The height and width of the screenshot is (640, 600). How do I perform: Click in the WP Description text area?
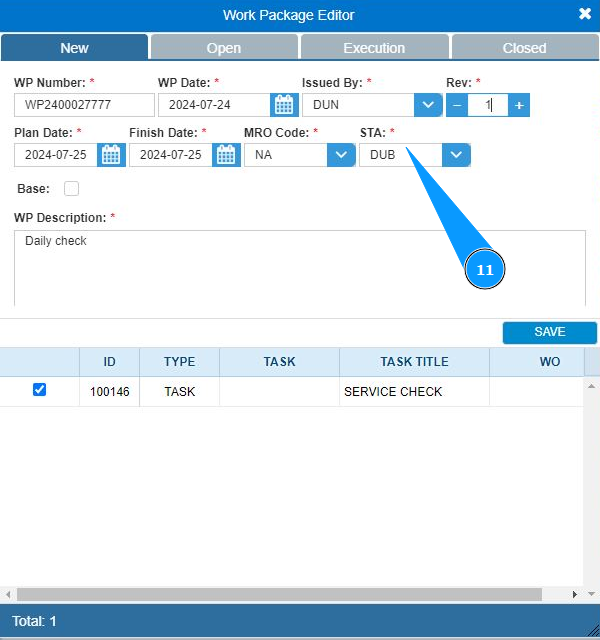(x=300, y=268)
